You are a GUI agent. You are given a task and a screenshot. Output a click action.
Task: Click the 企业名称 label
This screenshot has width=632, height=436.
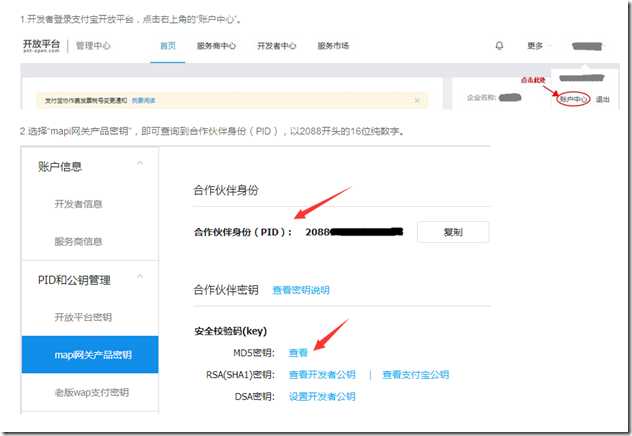[x=481, y=98]
